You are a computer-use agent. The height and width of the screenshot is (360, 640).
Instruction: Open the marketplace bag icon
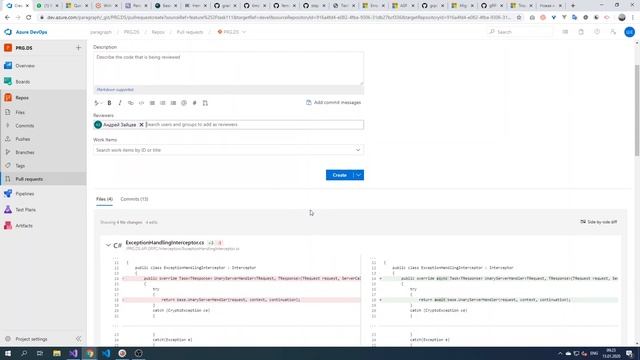[581, 32]
